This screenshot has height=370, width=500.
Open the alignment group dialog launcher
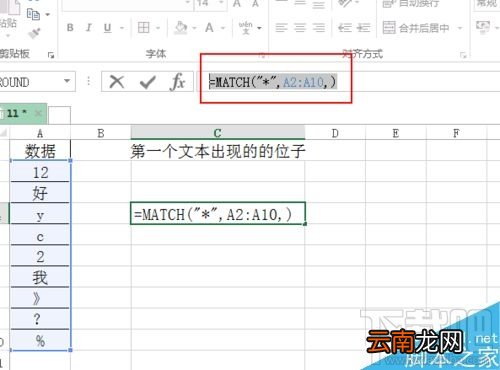click(x=463, y=55)
